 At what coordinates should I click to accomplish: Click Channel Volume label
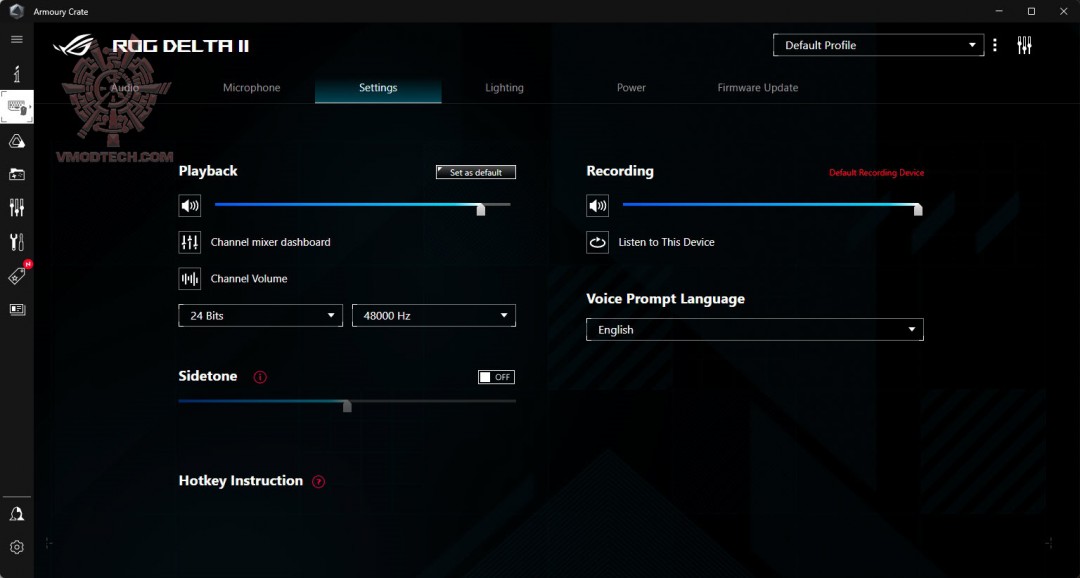[x=249, y=278]
